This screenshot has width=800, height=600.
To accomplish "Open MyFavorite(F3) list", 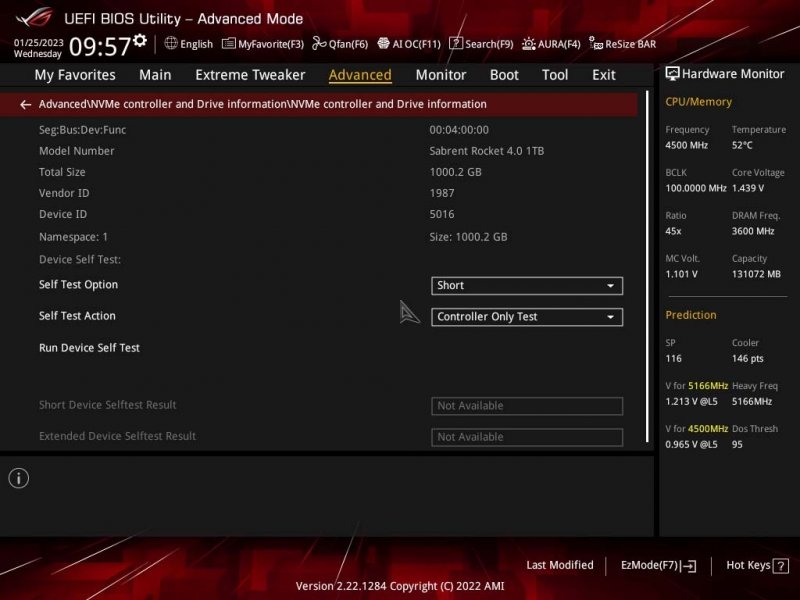I will click(263, 44).
